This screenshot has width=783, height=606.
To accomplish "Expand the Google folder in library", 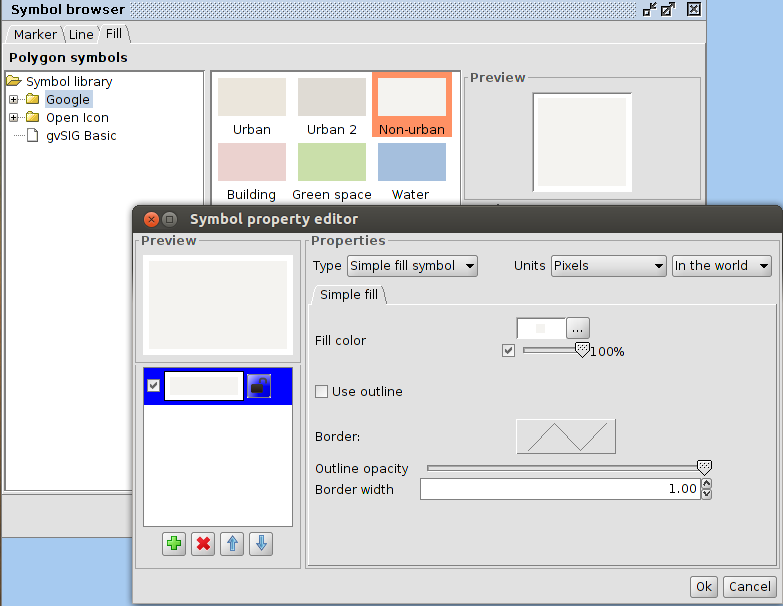I will 14,100.
